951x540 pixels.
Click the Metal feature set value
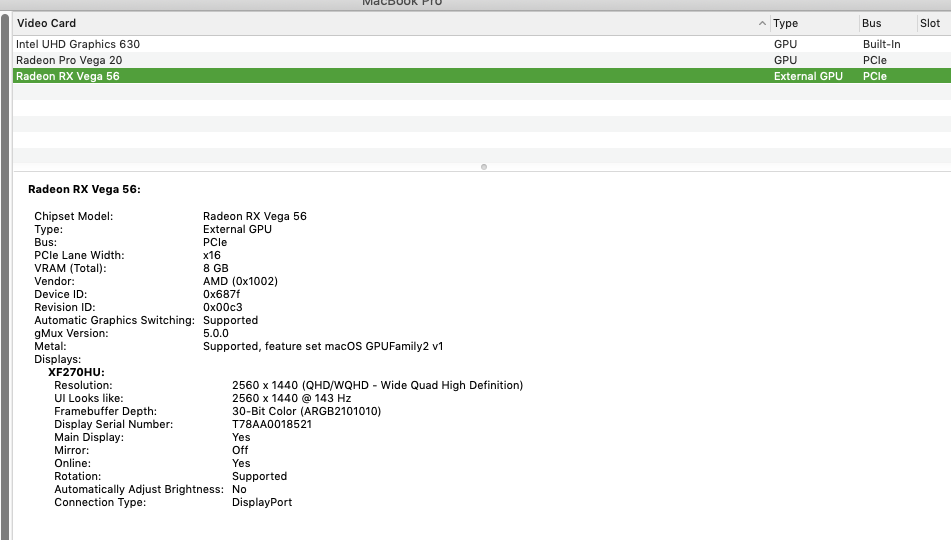tap(323, 346)
